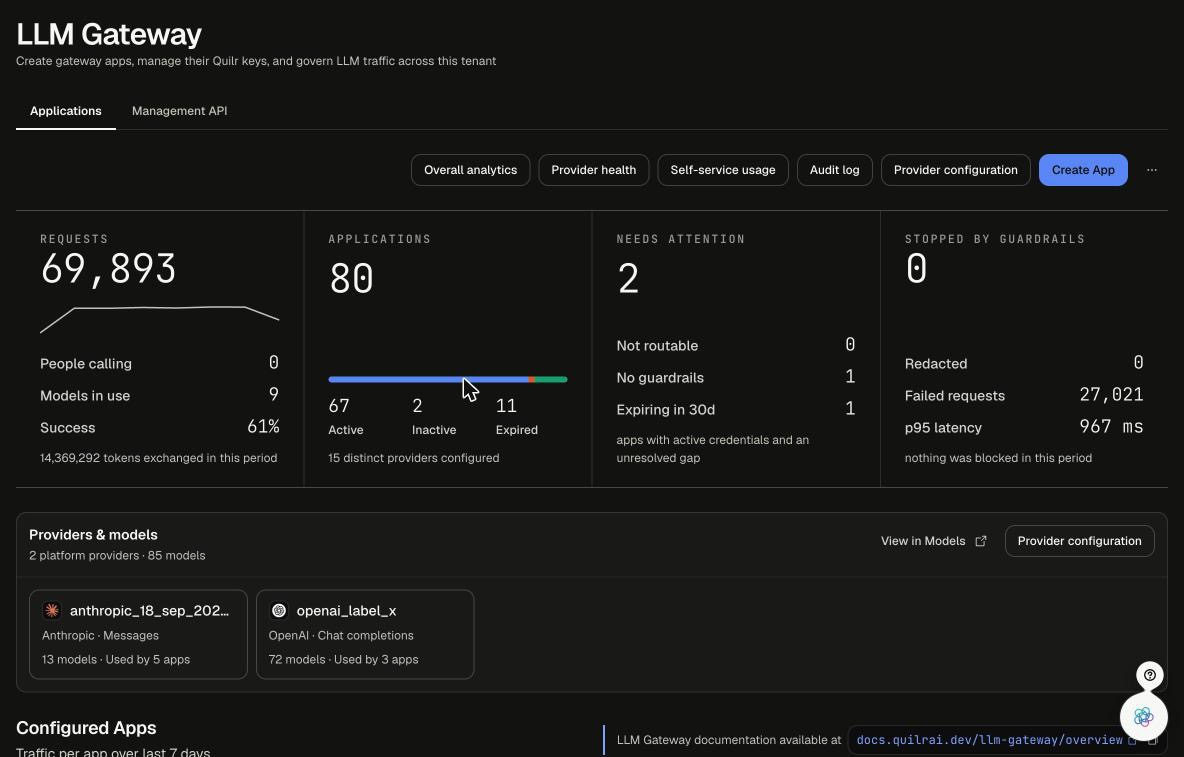Click the Expiring in 30d row
1184x757 pixels.
pyautogui.click(x=735, y=409)
